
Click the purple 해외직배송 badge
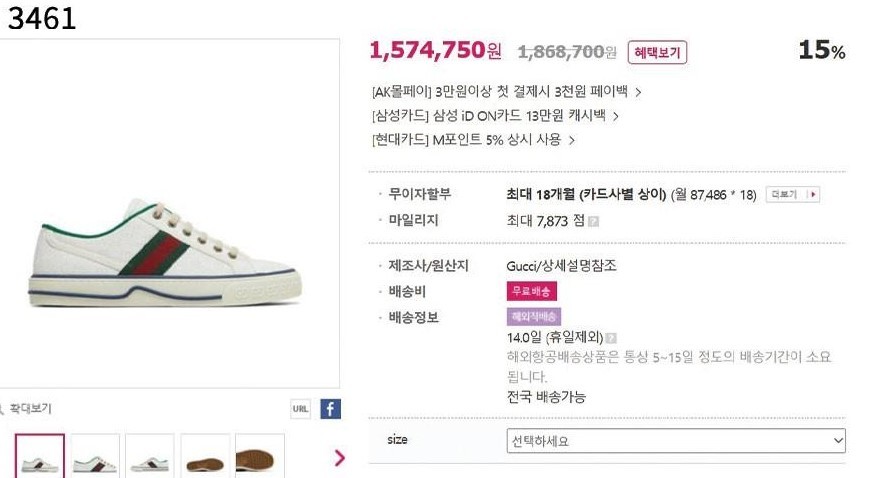coord(534,316)
